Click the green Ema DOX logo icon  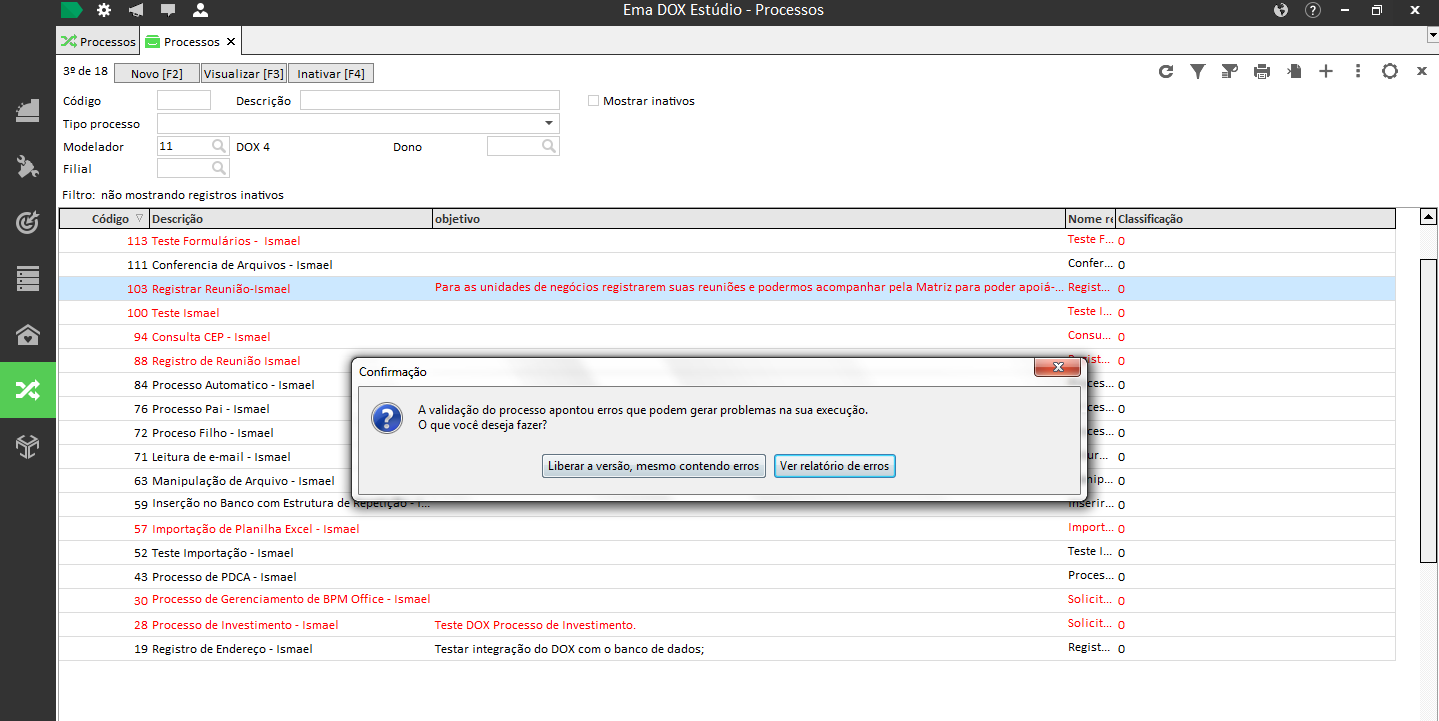(72, 10)
